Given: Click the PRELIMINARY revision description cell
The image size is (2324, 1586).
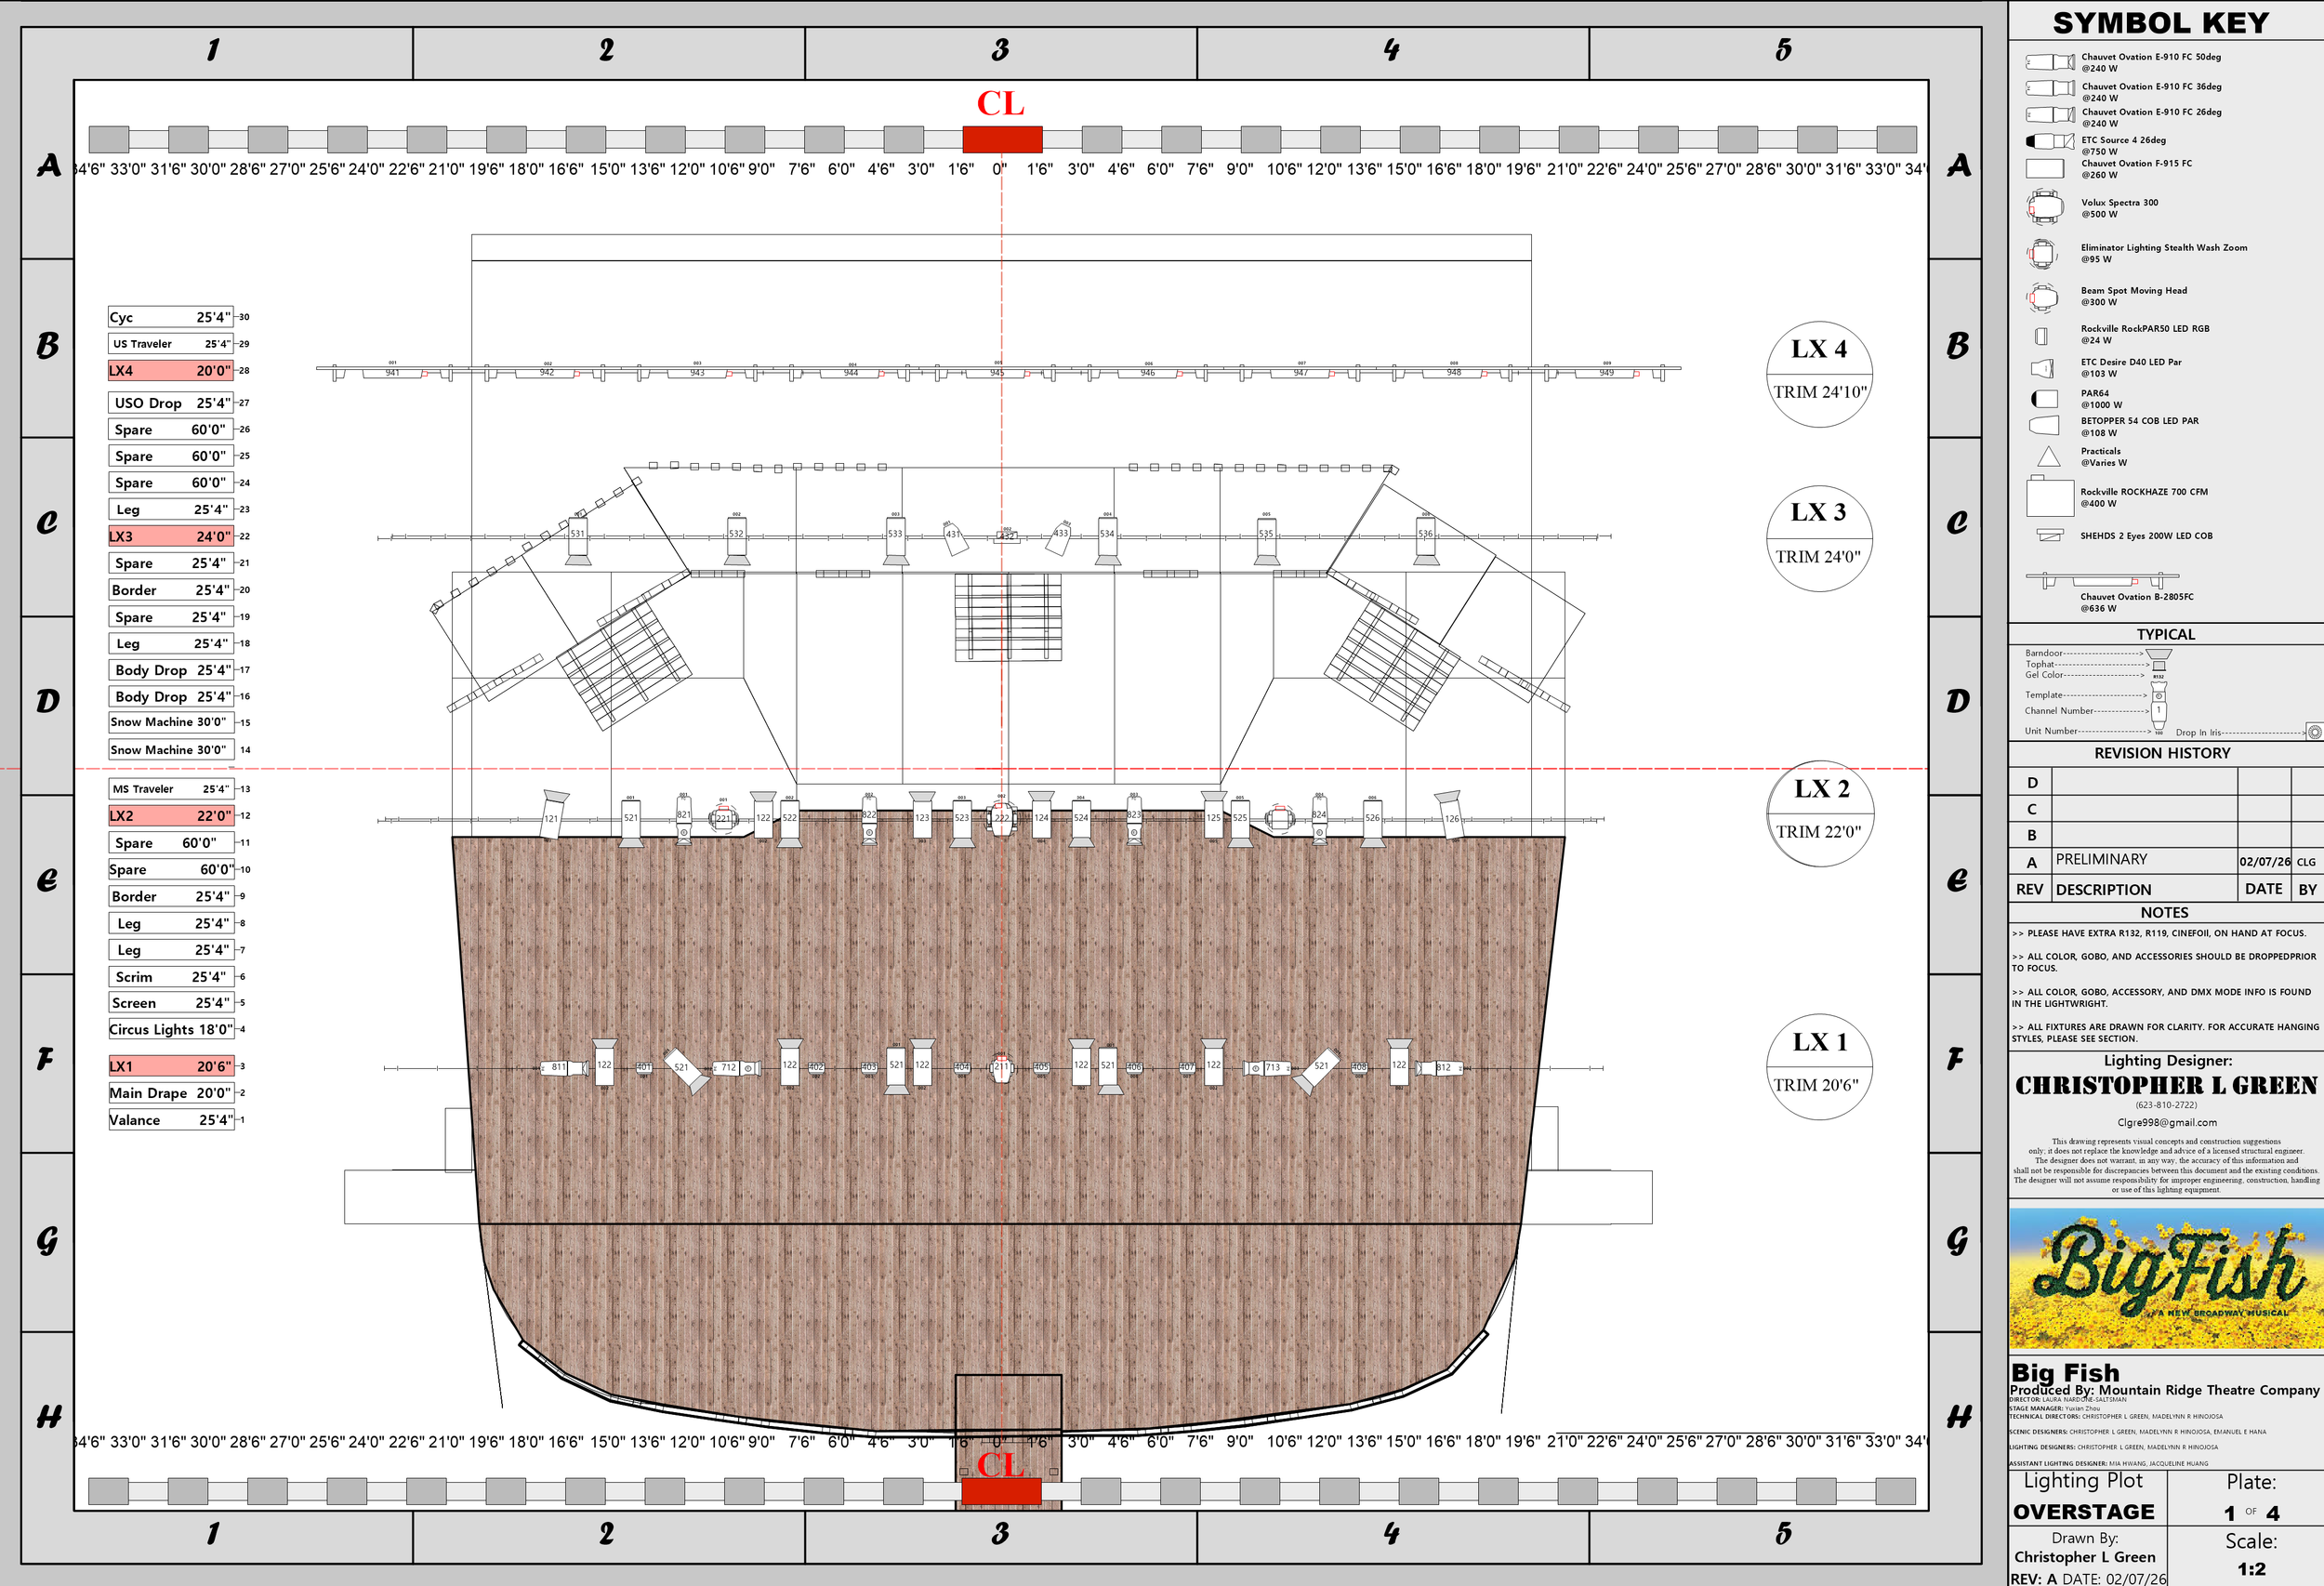Looking at the screenshot, I should pos(2144,860).
